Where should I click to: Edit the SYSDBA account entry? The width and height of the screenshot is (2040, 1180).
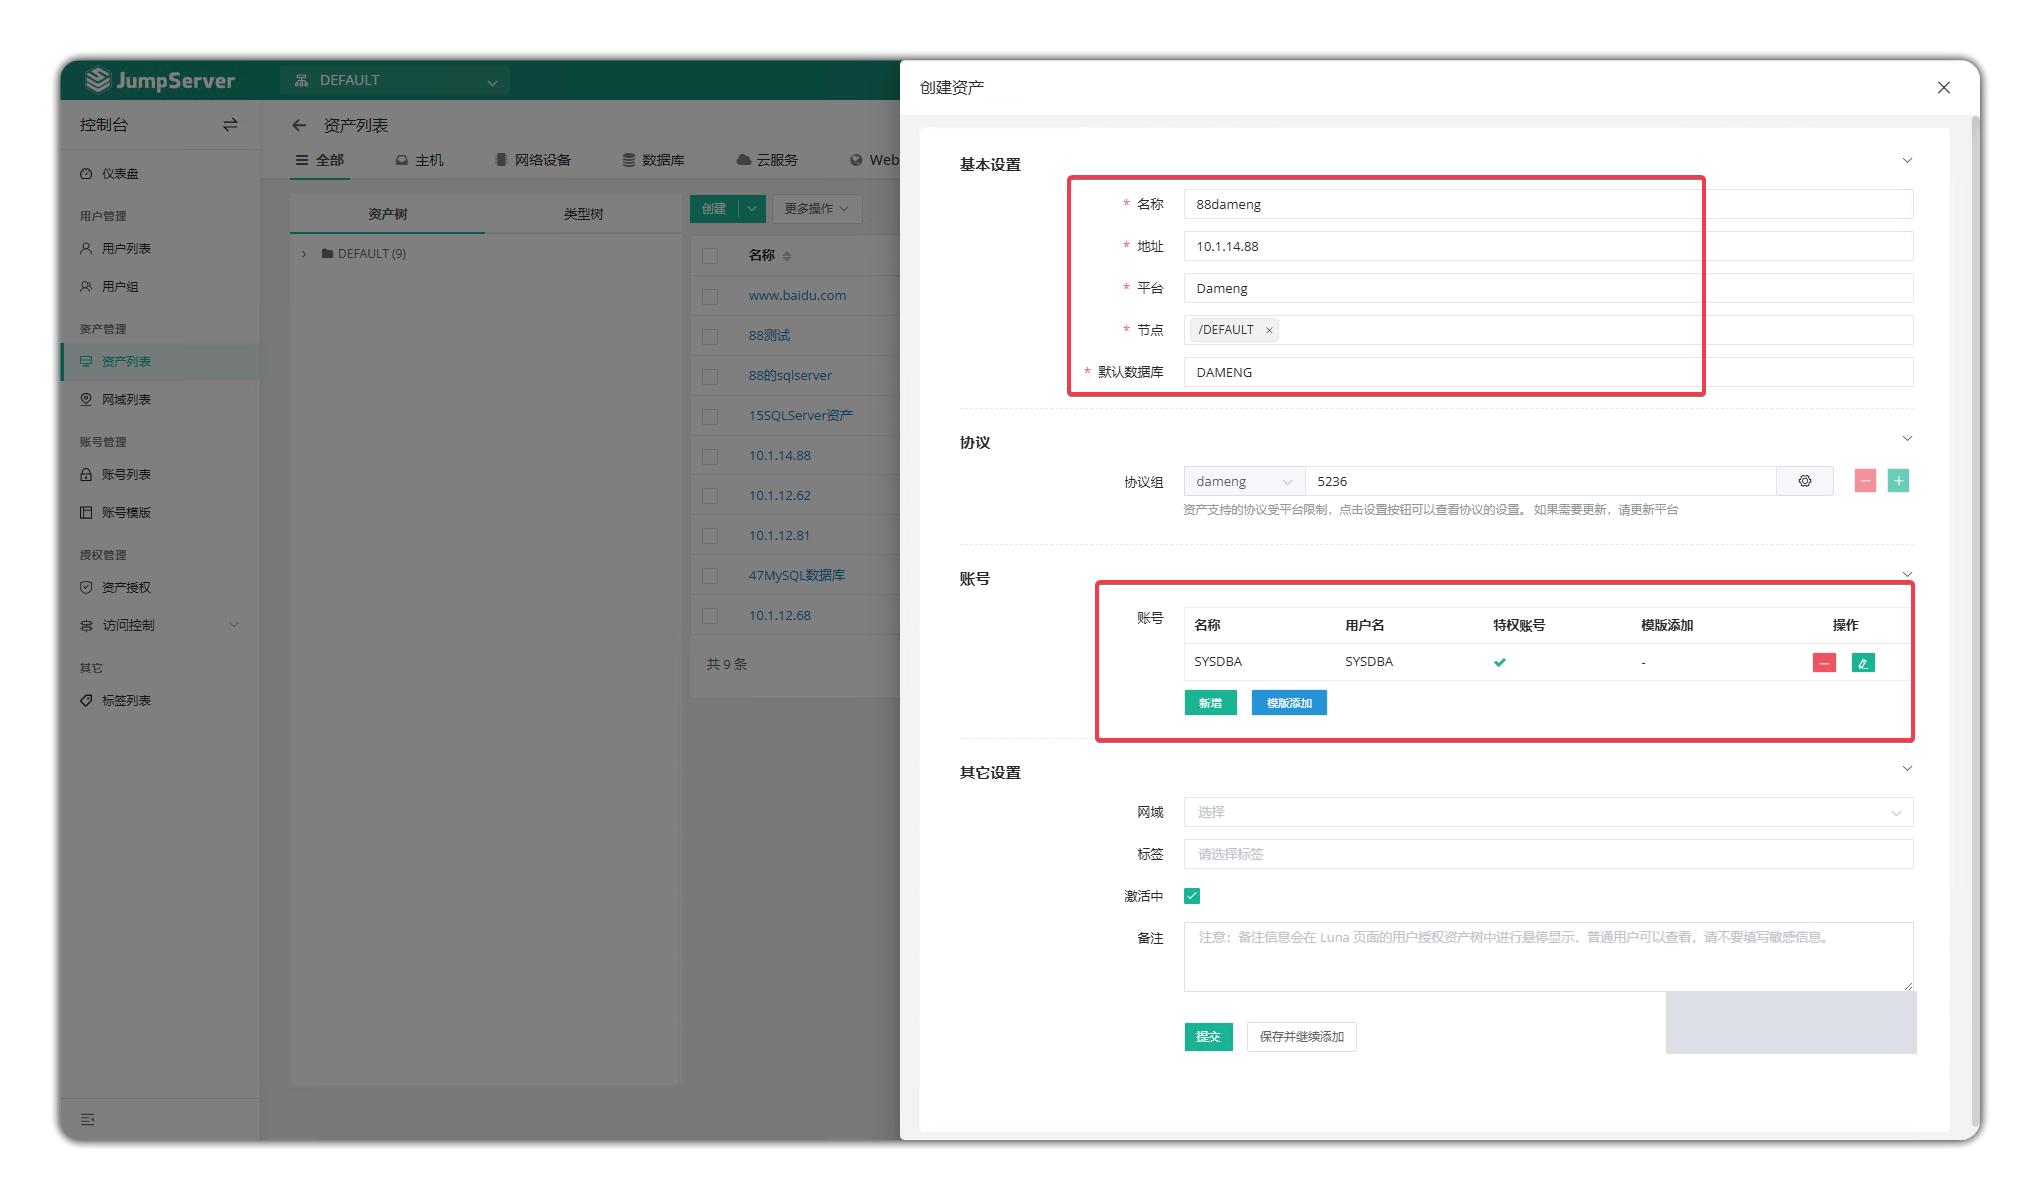(x=1862, y=663)
